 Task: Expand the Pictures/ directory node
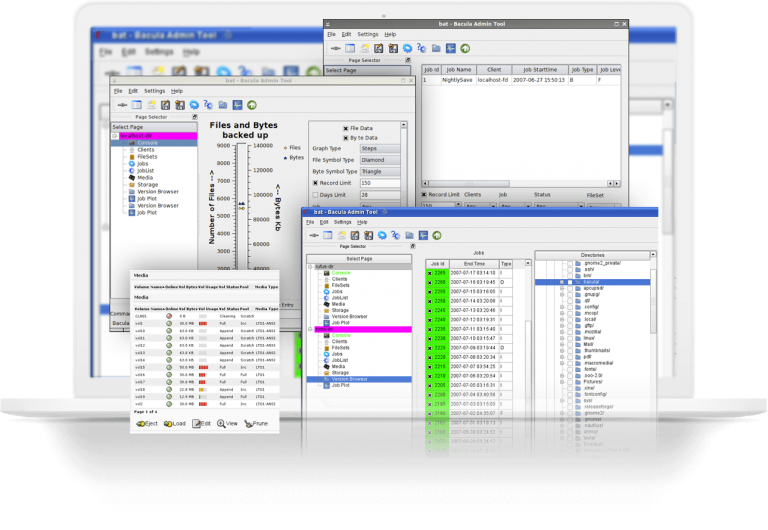coord(562,382)
